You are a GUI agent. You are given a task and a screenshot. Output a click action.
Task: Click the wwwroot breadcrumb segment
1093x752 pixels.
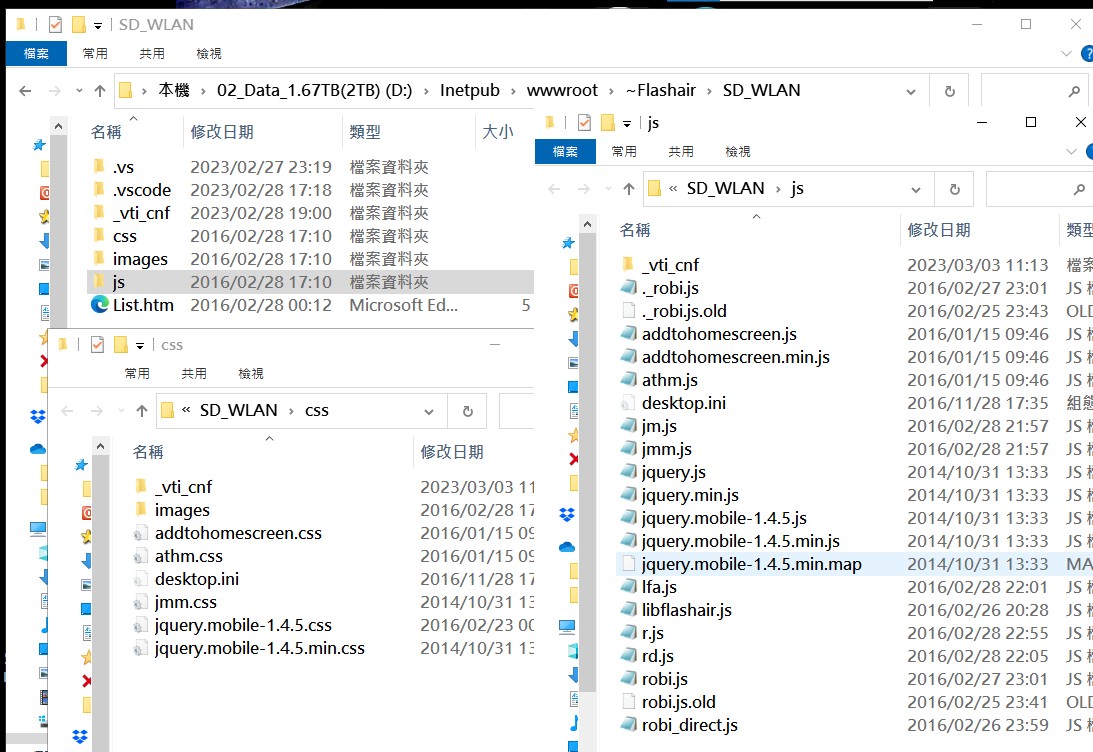point(562,91)
